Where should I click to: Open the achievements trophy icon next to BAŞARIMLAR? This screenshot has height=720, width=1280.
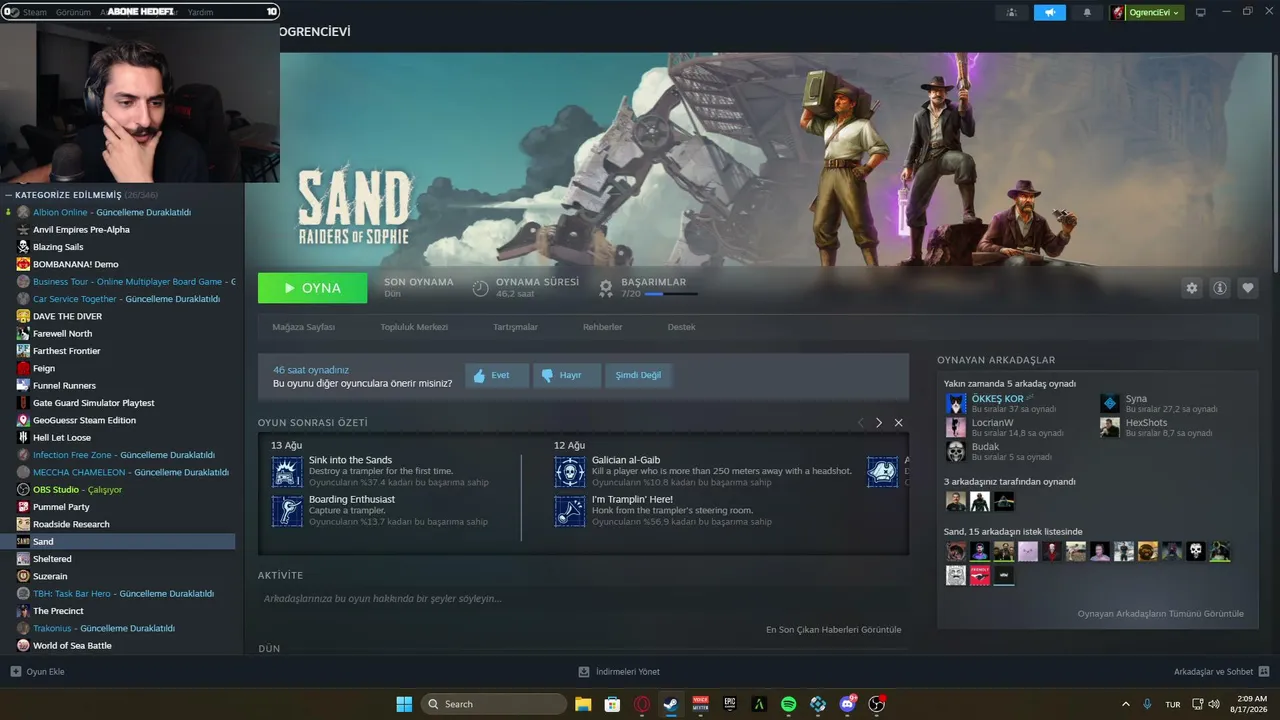(606, 288)
